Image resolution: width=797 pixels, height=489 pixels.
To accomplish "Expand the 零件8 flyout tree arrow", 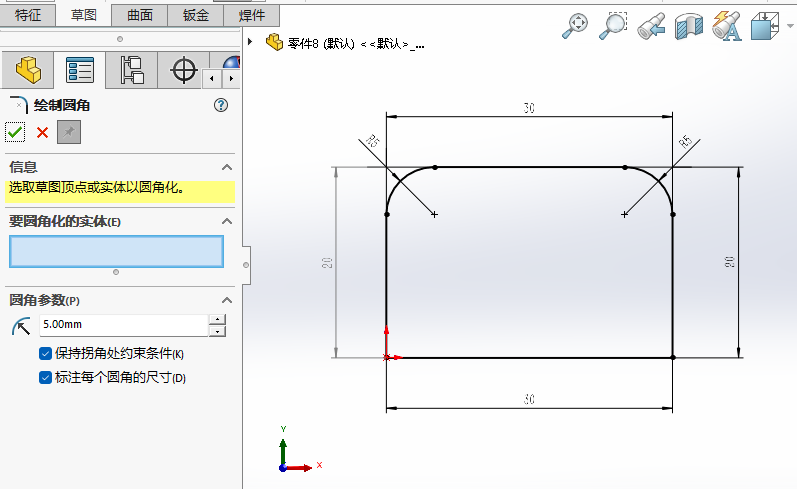I will (x=250, y=42).
